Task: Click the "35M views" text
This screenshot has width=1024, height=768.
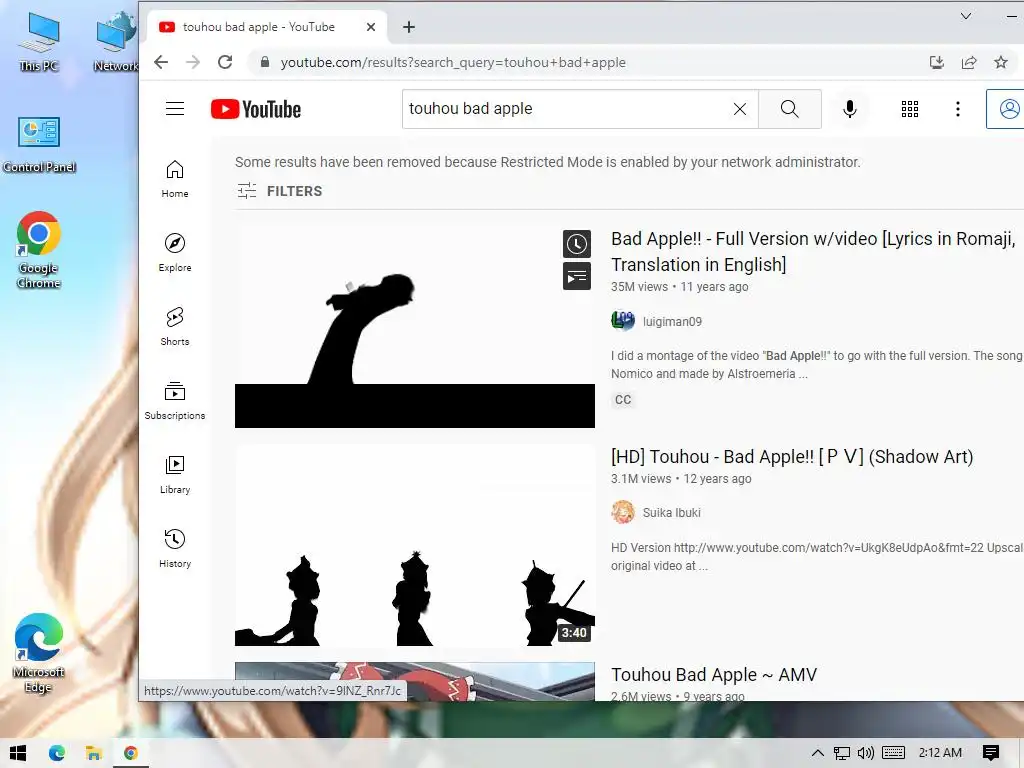Action: [x=639, y=287]
